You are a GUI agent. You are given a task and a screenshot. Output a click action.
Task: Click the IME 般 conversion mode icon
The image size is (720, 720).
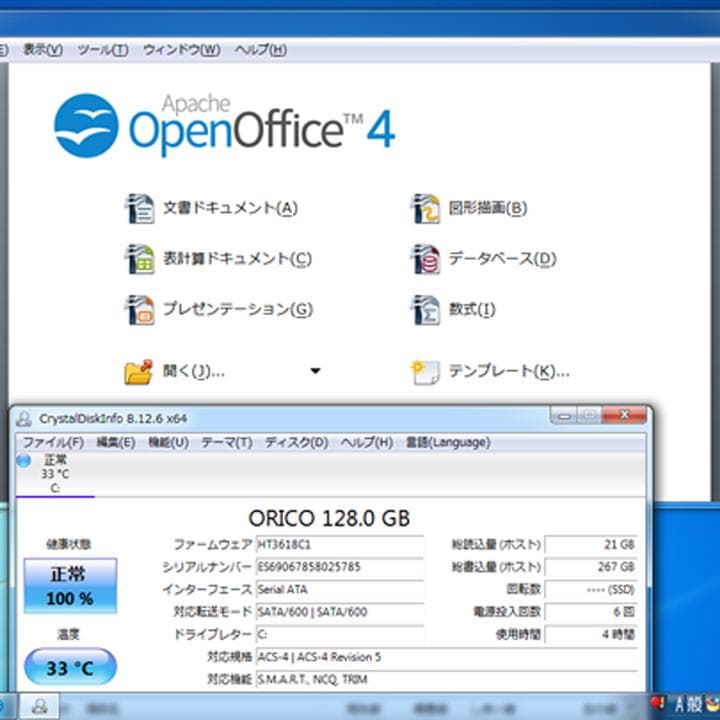click(694, 704)
